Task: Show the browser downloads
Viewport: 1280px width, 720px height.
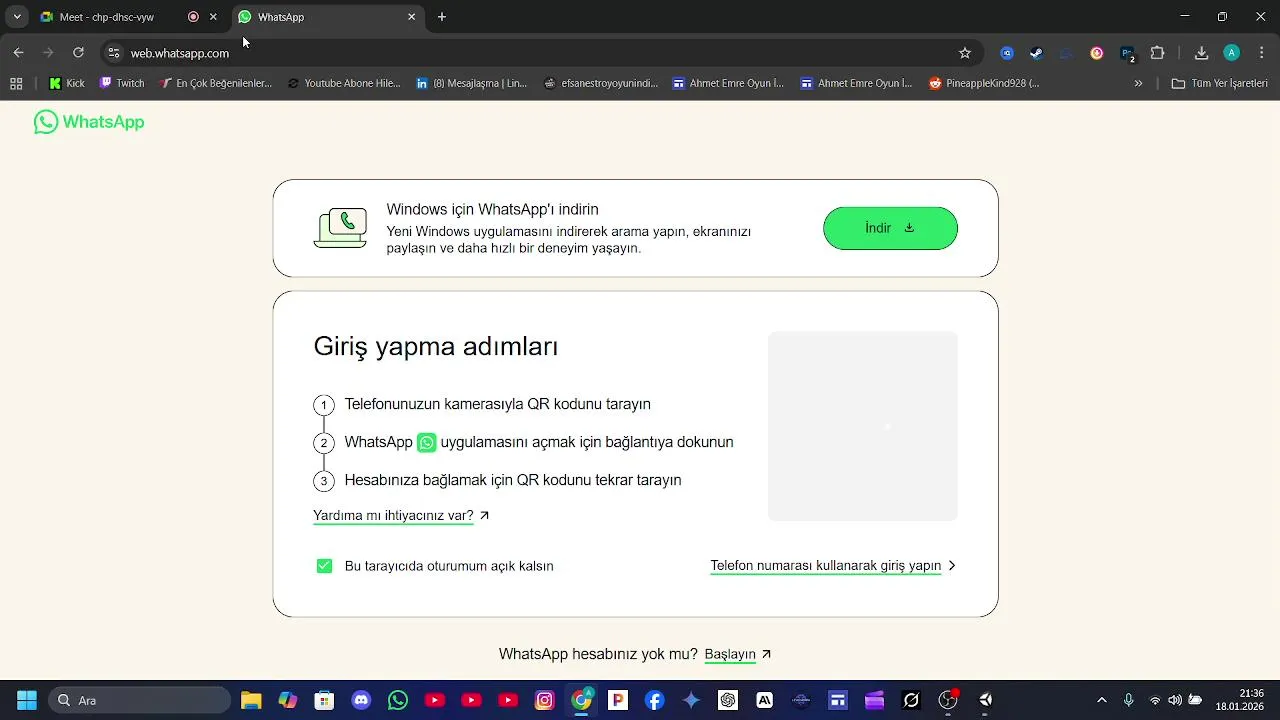Action: point(1202,53)
